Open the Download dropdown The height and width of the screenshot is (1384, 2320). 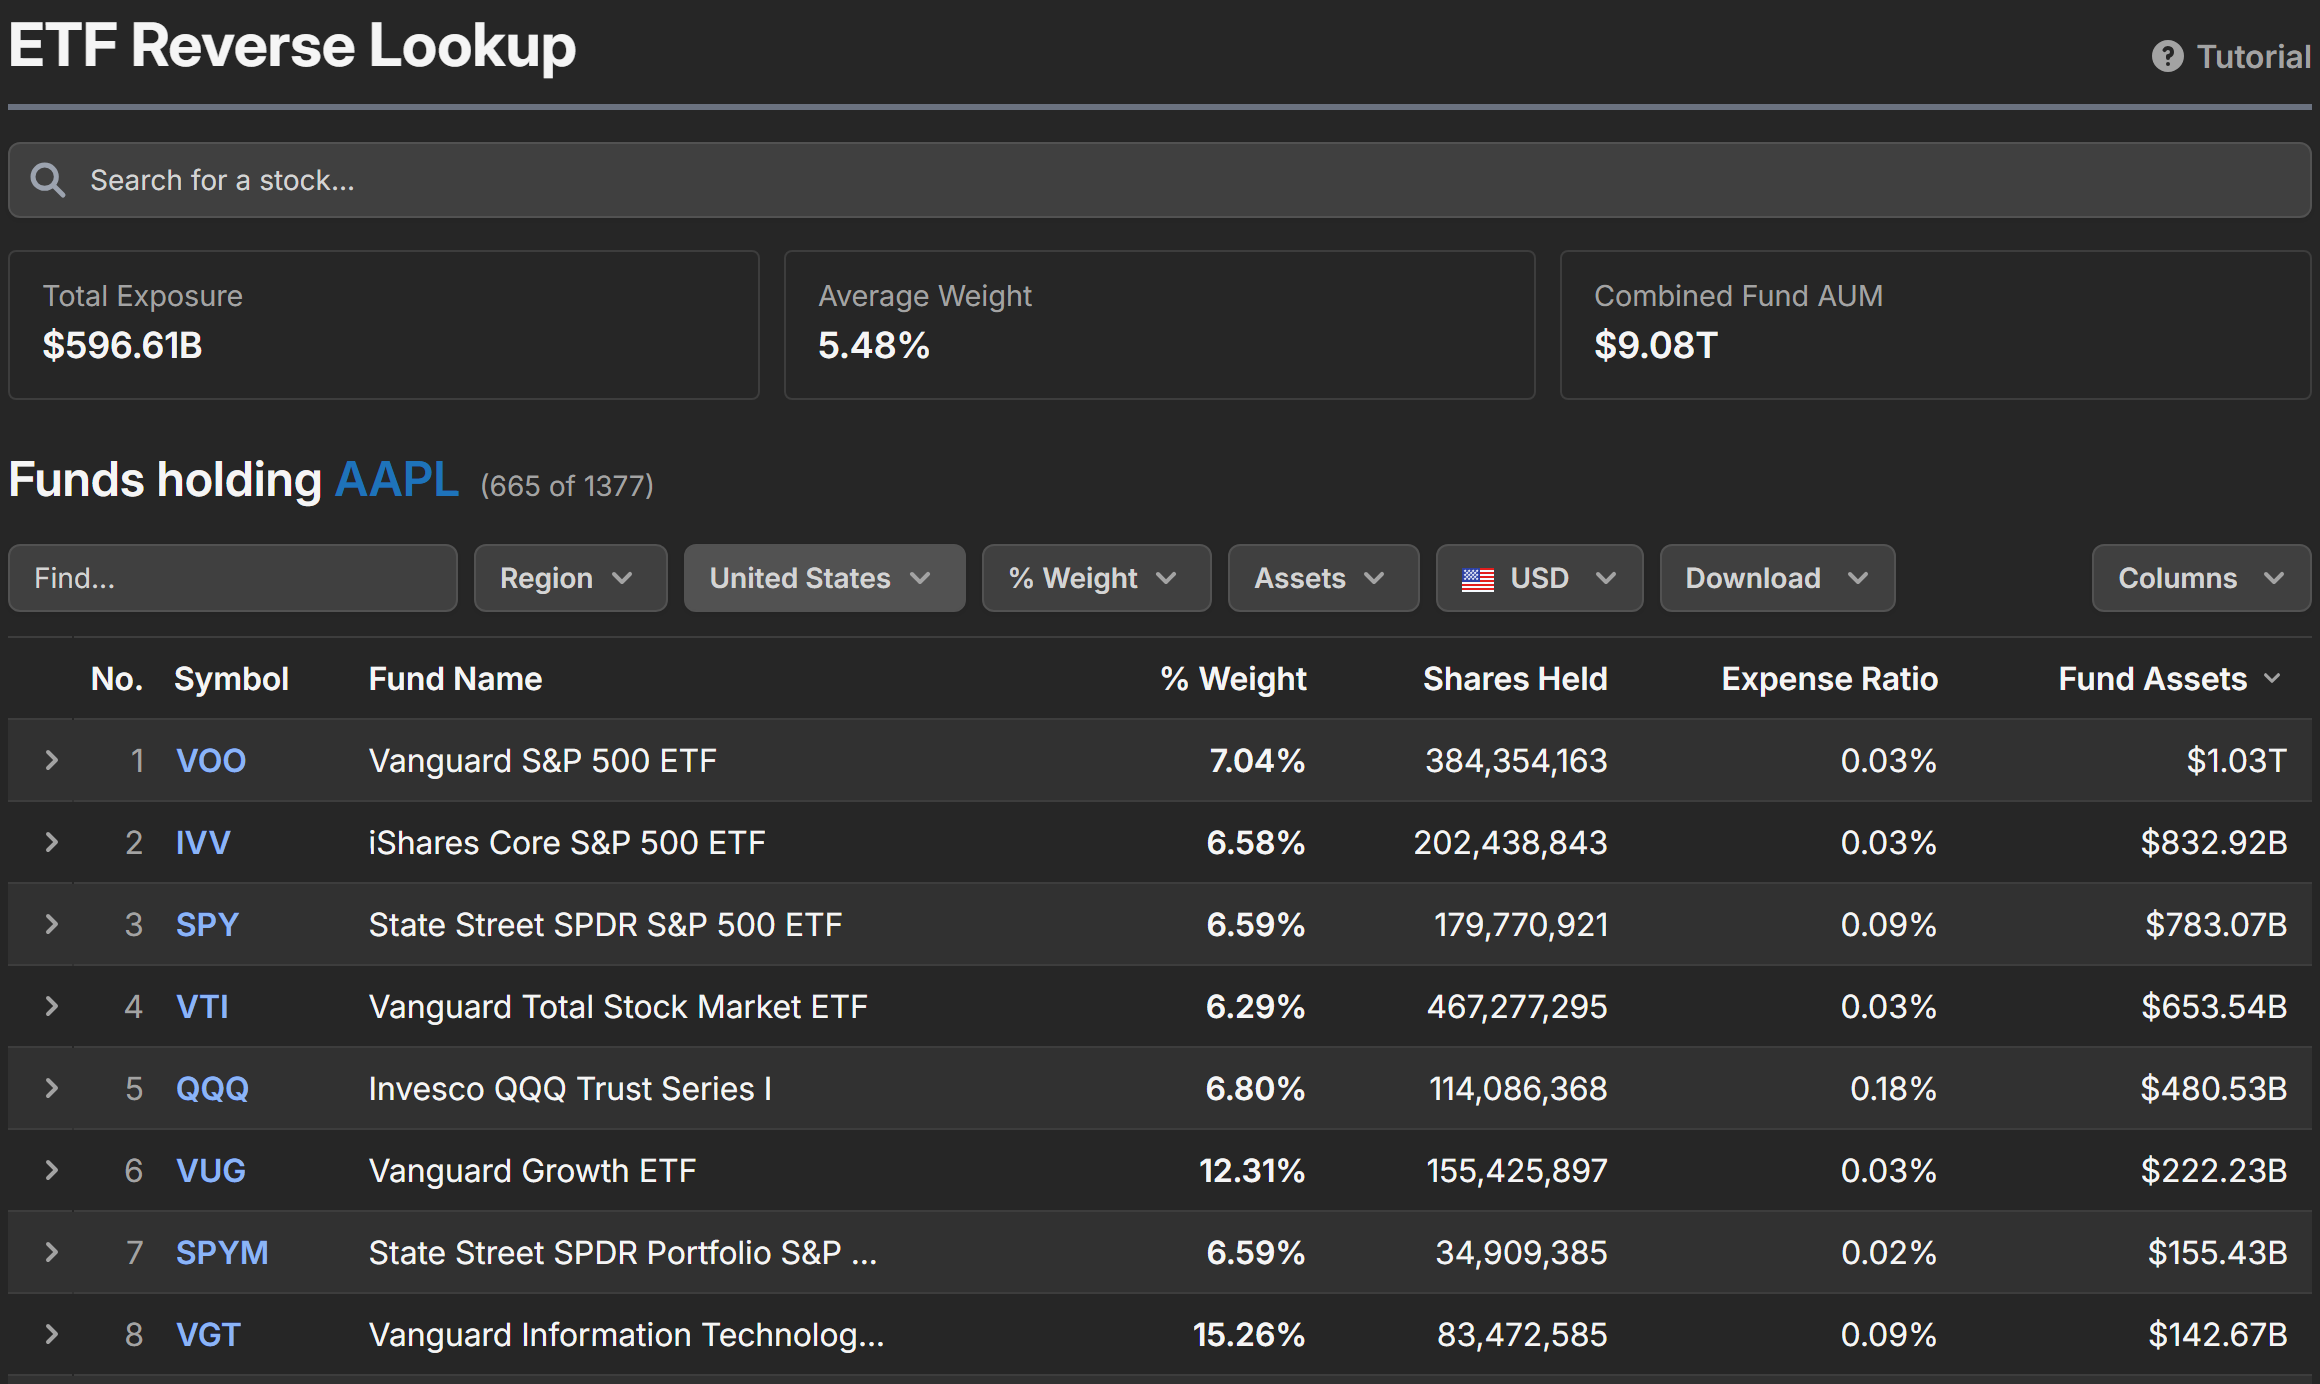1777,578
